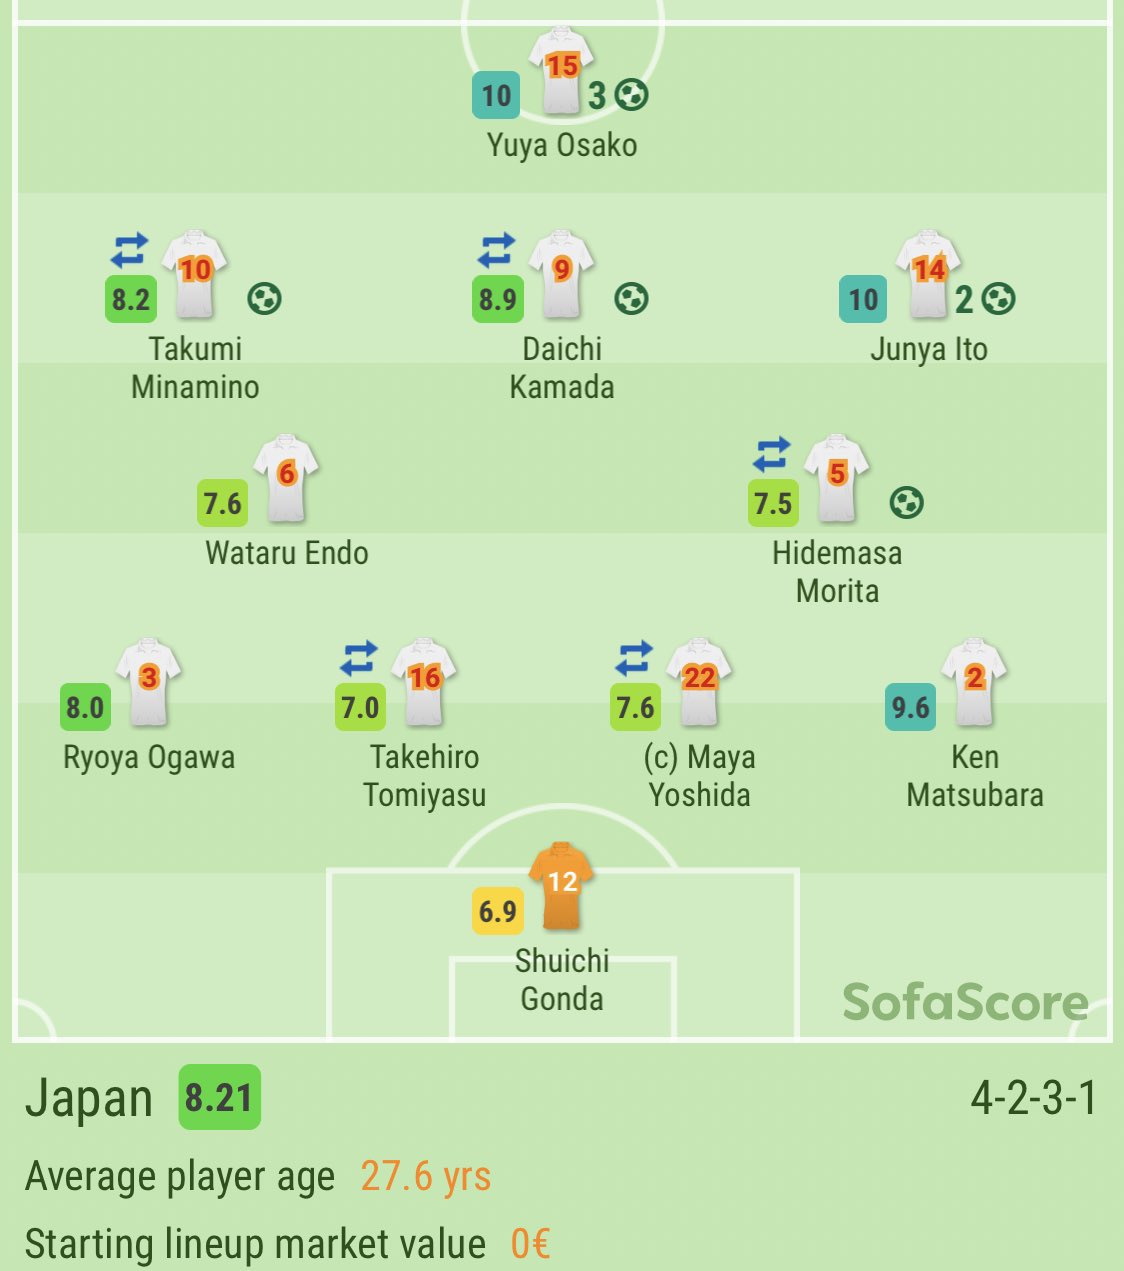Select the goal ball icon next to Yuya Osako

click(631, 95)
